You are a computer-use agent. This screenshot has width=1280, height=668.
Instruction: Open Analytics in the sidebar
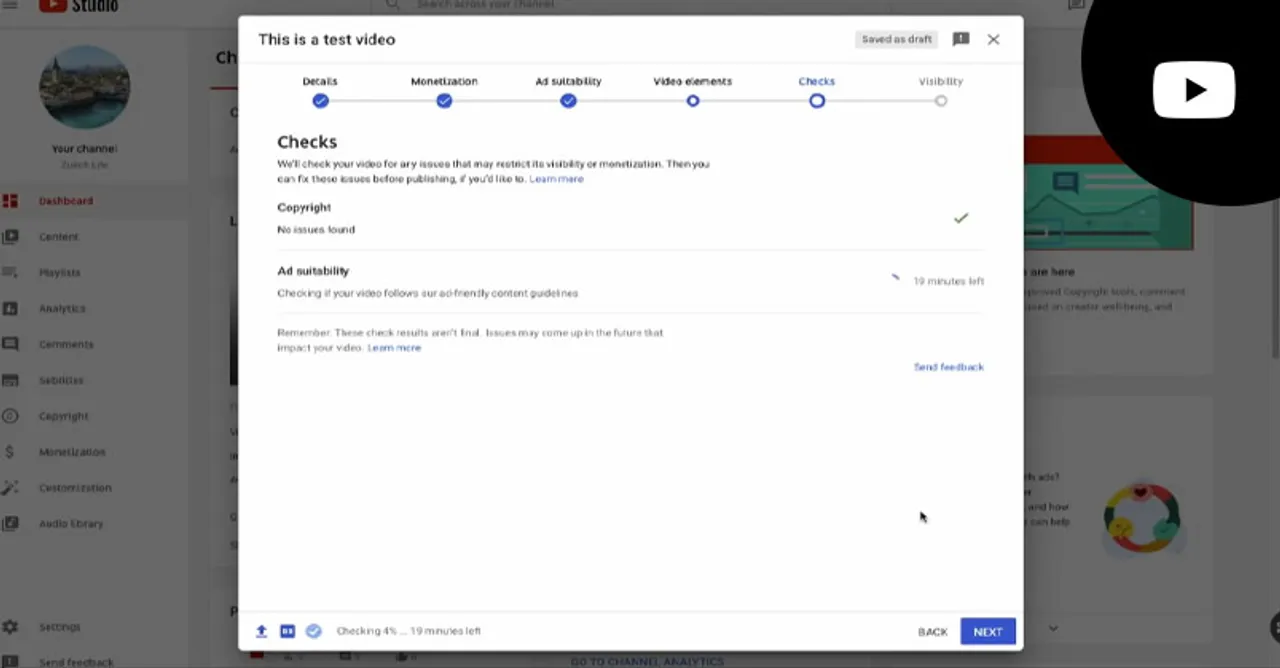click(62, 308)
